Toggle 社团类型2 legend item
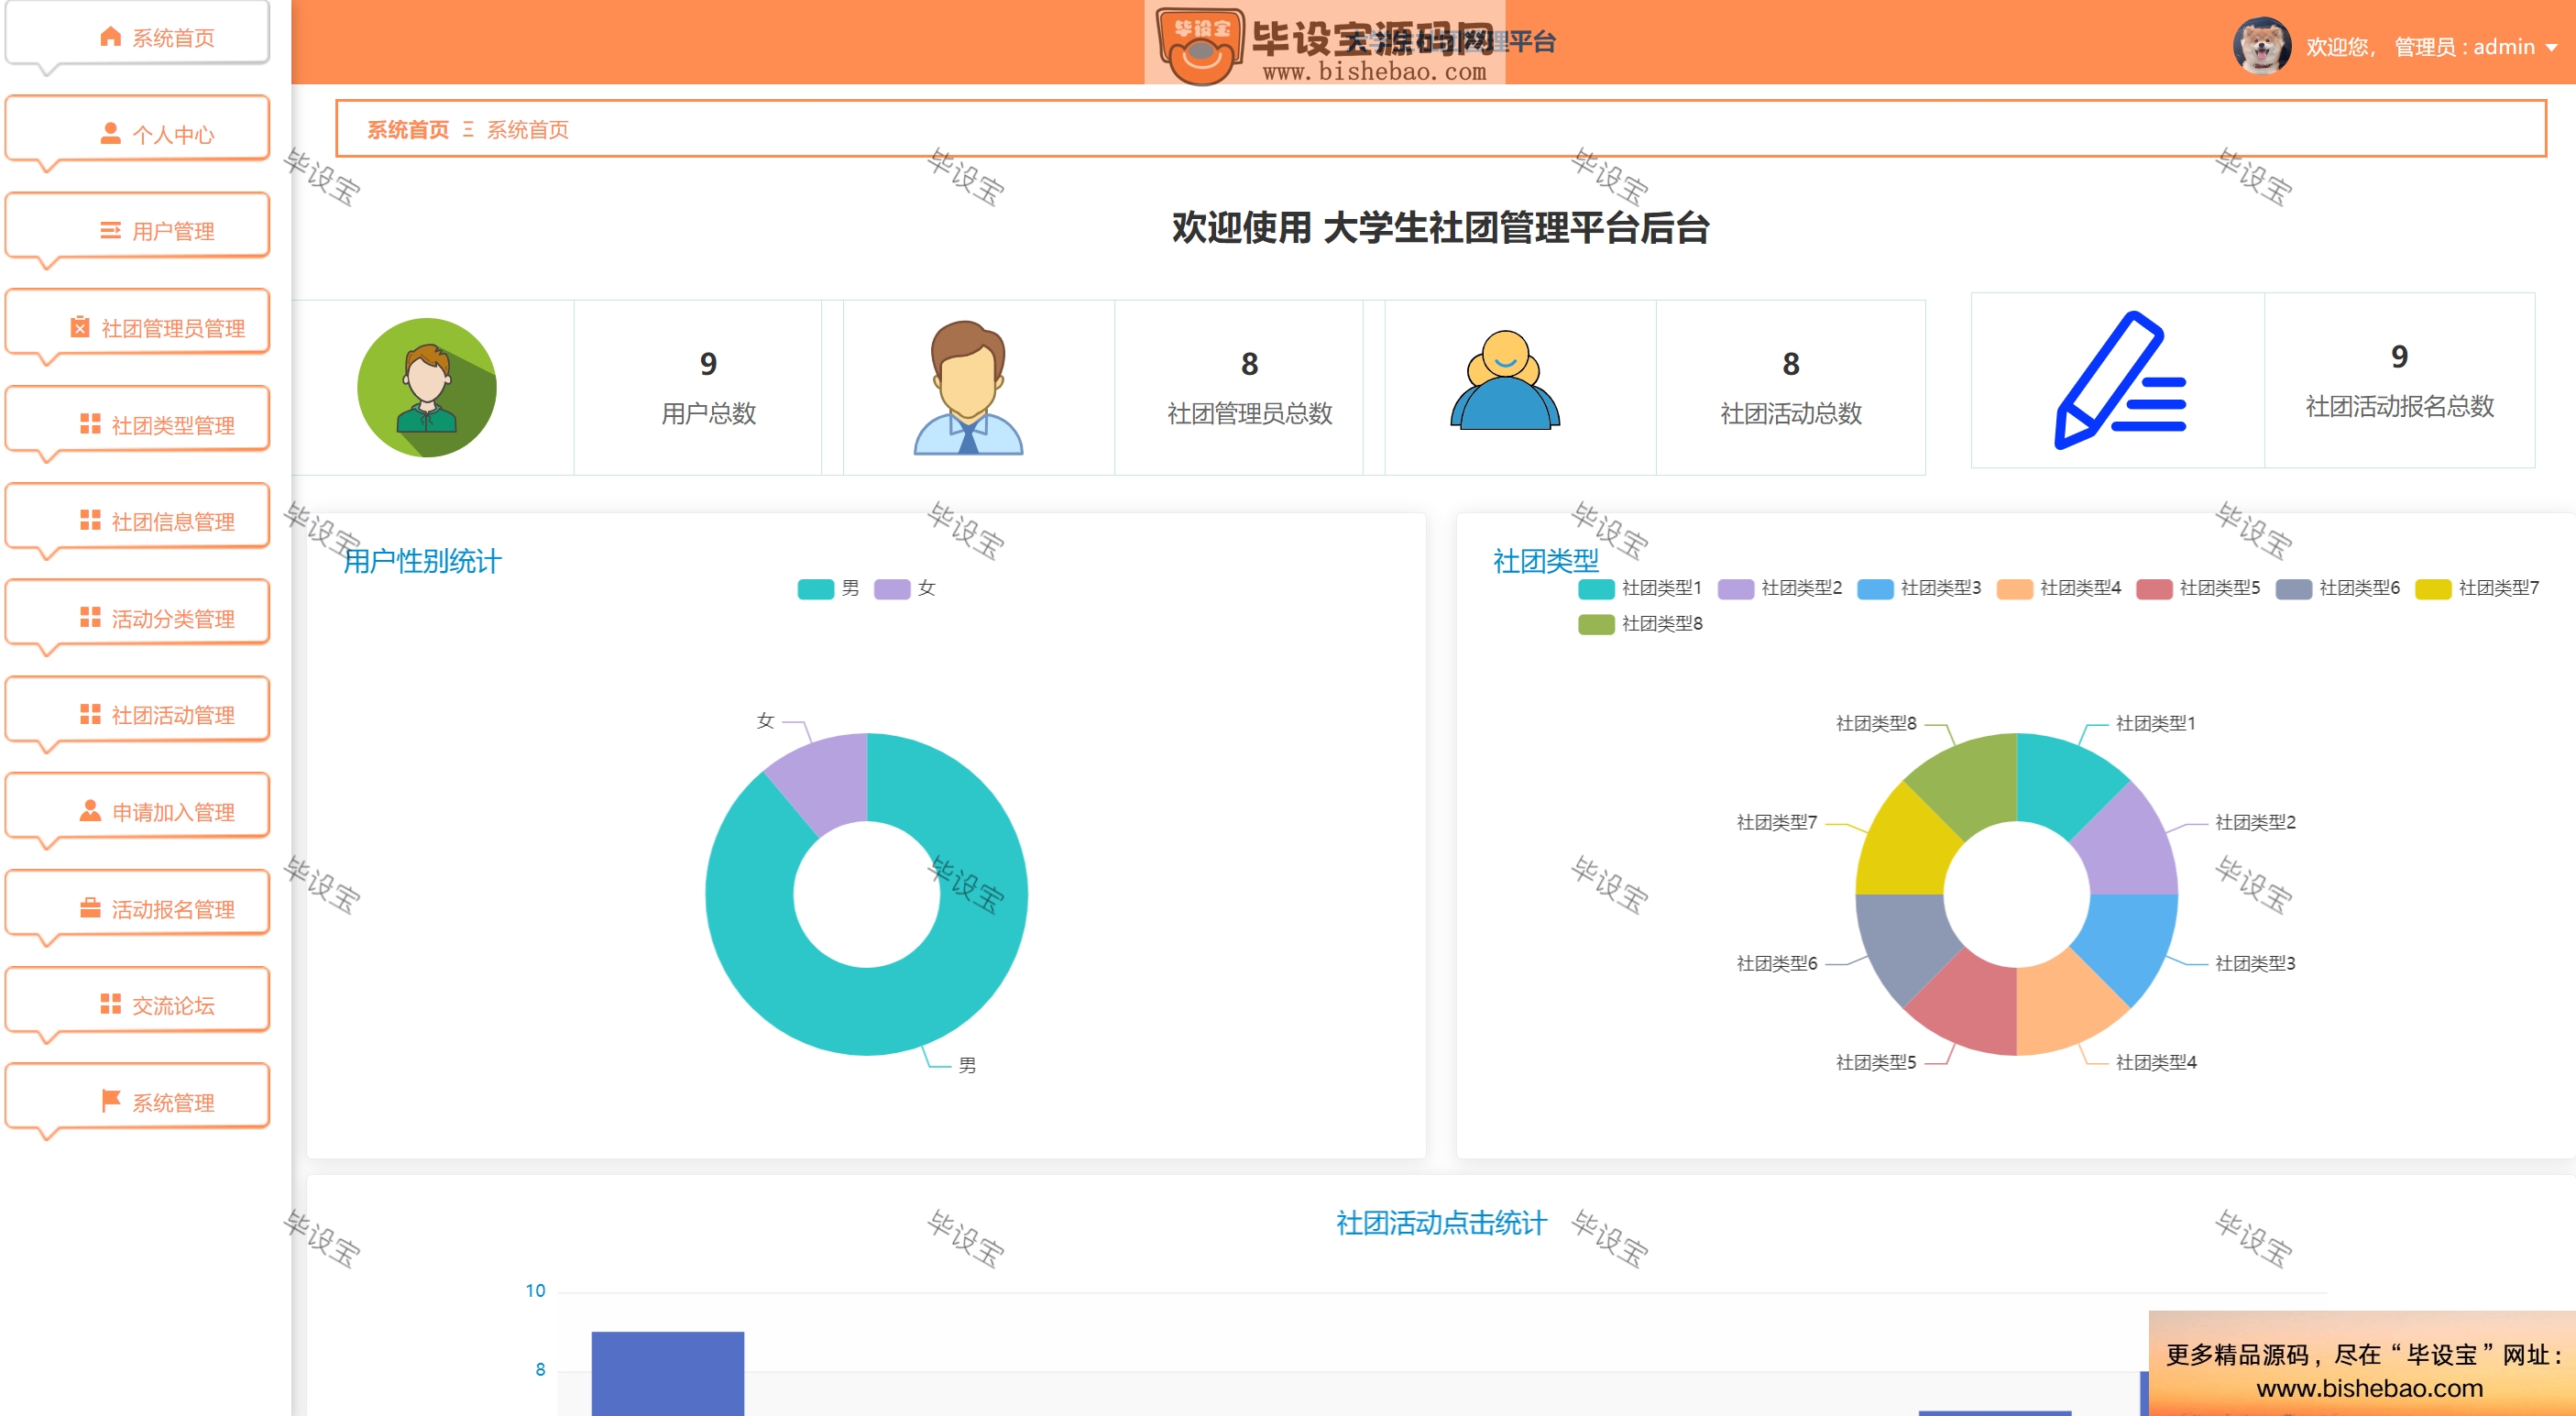 [x=1779, y=588]
